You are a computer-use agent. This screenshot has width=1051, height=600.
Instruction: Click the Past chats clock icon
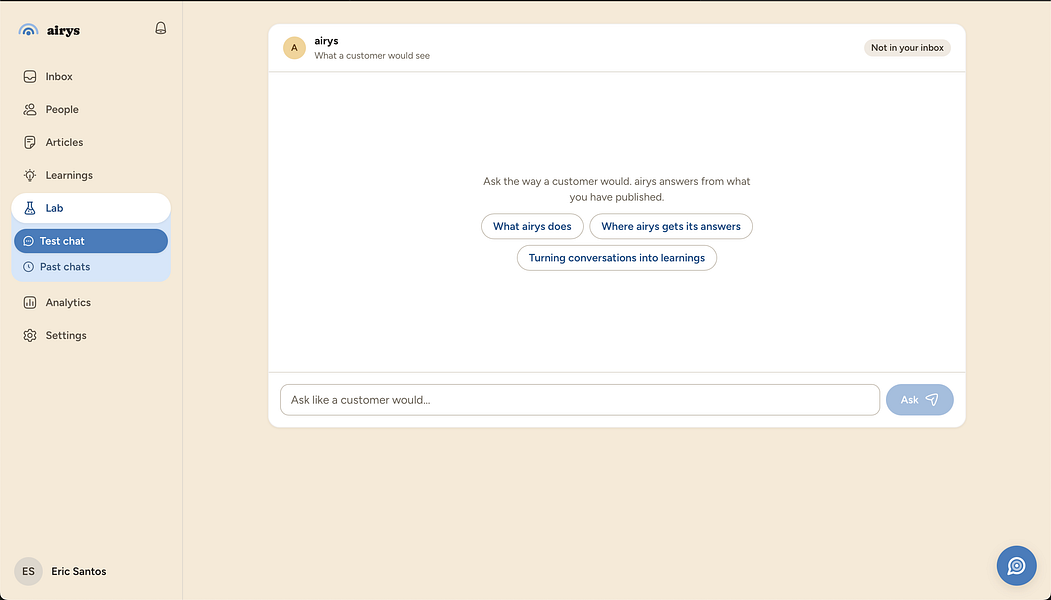click(28, 267)
